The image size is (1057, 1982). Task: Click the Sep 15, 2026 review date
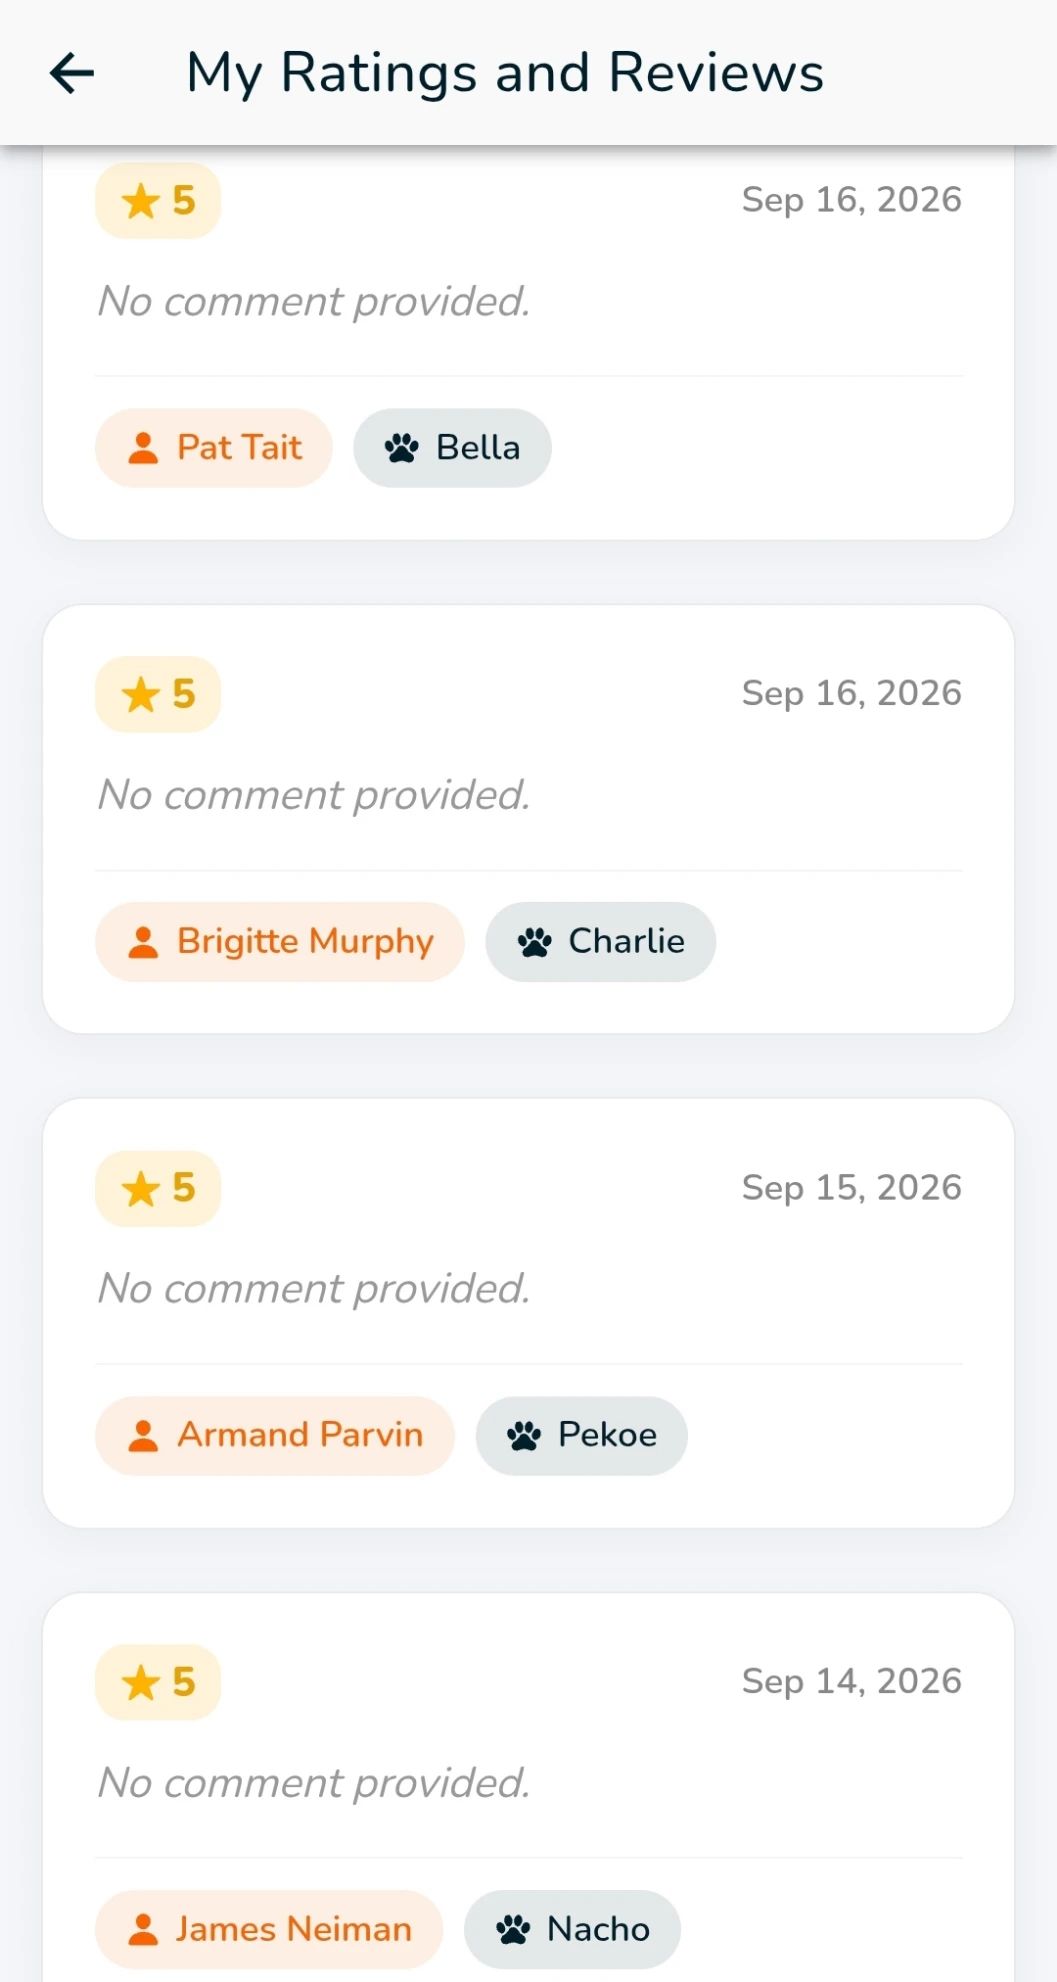(x=852, y=1188)
